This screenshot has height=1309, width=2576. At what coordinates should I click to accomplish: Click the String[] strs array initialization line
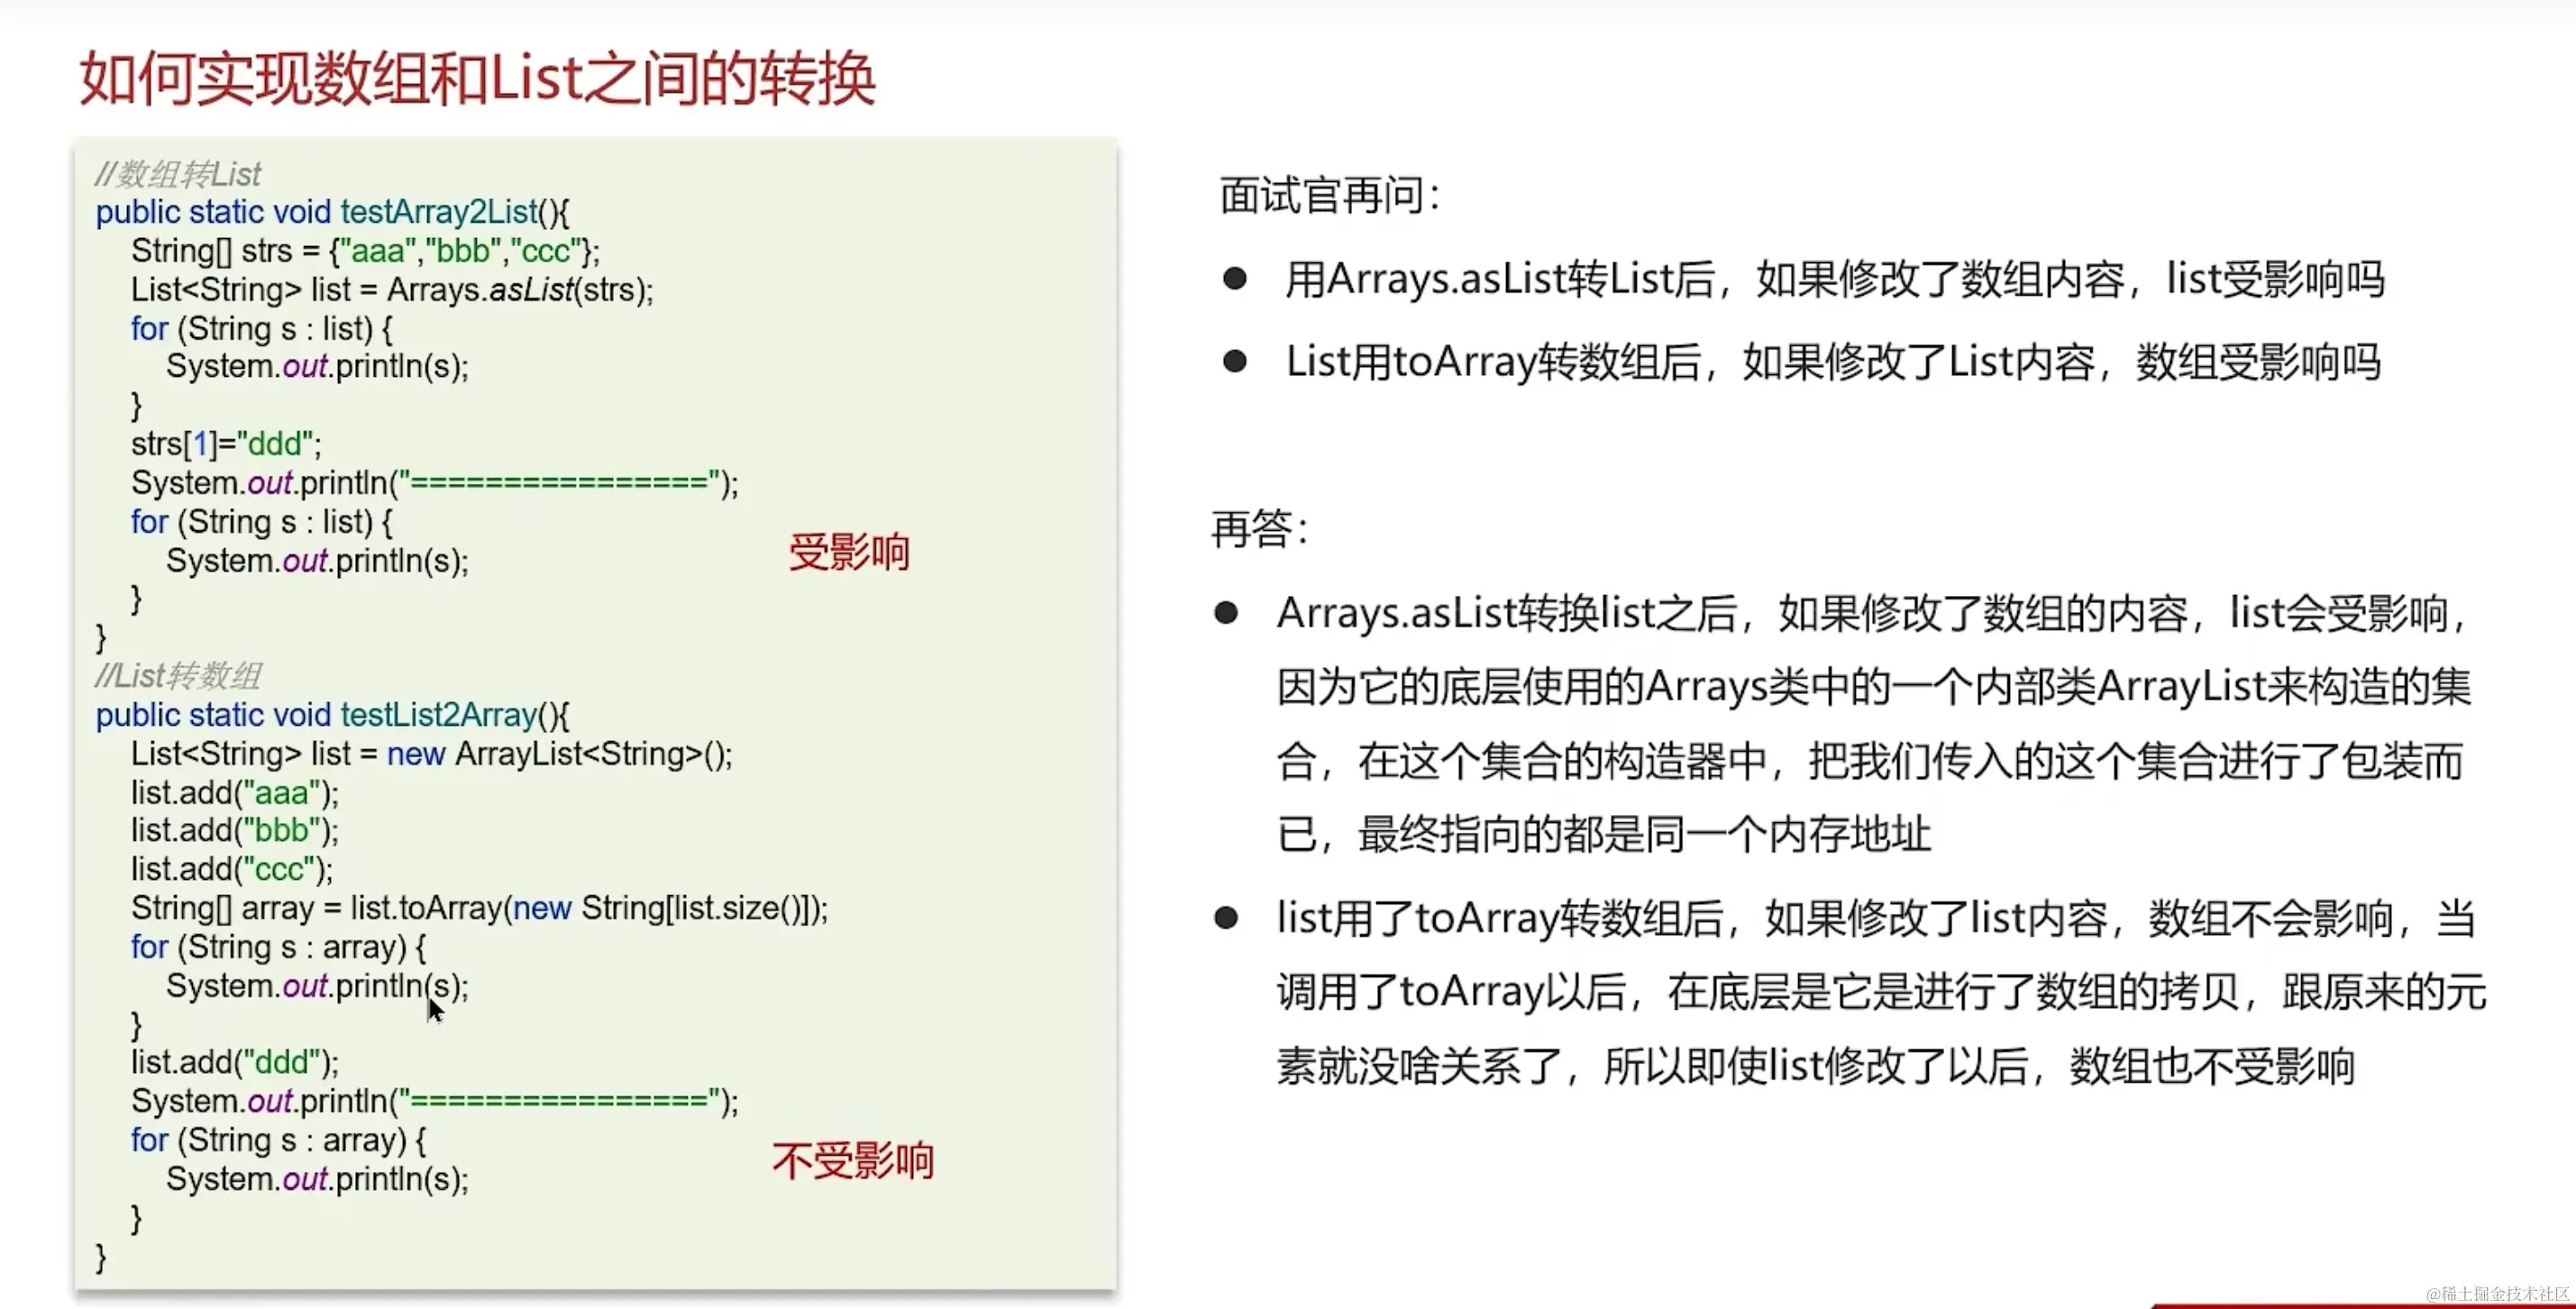(x=365, y=251)
